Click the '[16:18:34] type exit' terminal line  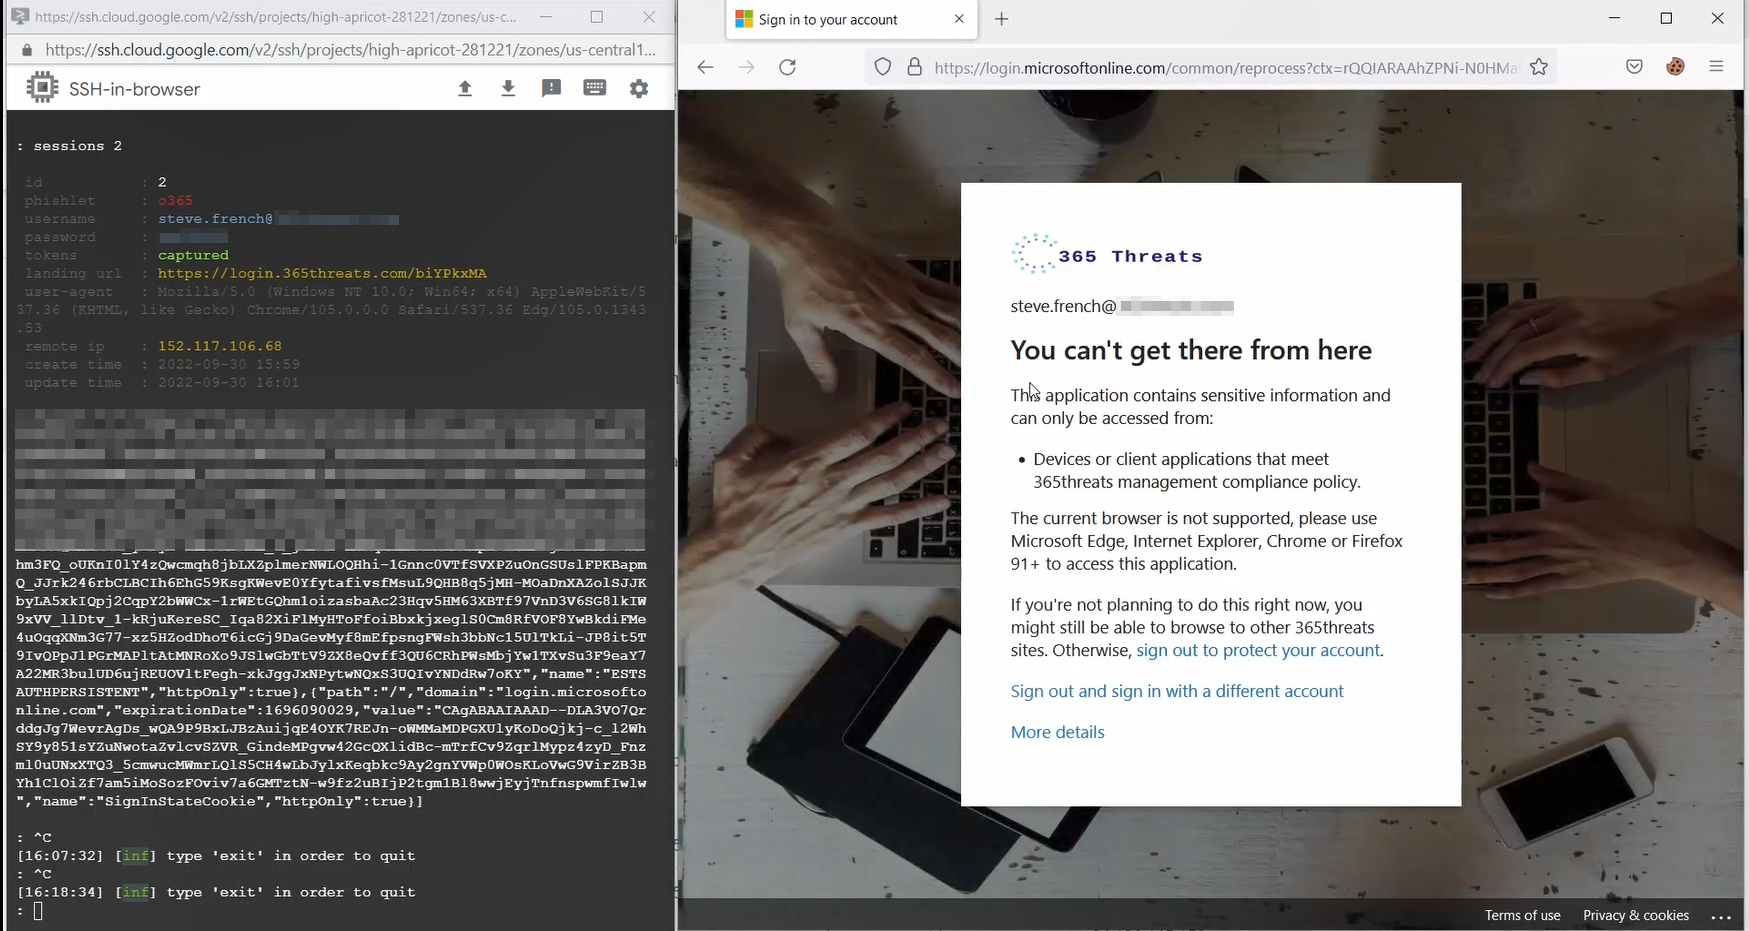pyautogui.click(x=216, y=892)
